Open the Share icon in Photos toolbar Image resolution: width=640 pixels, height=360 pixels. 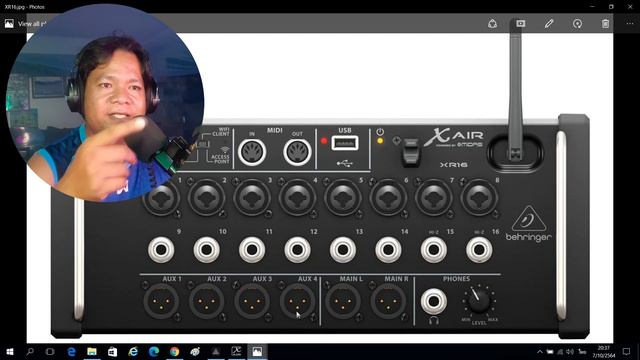492,24
